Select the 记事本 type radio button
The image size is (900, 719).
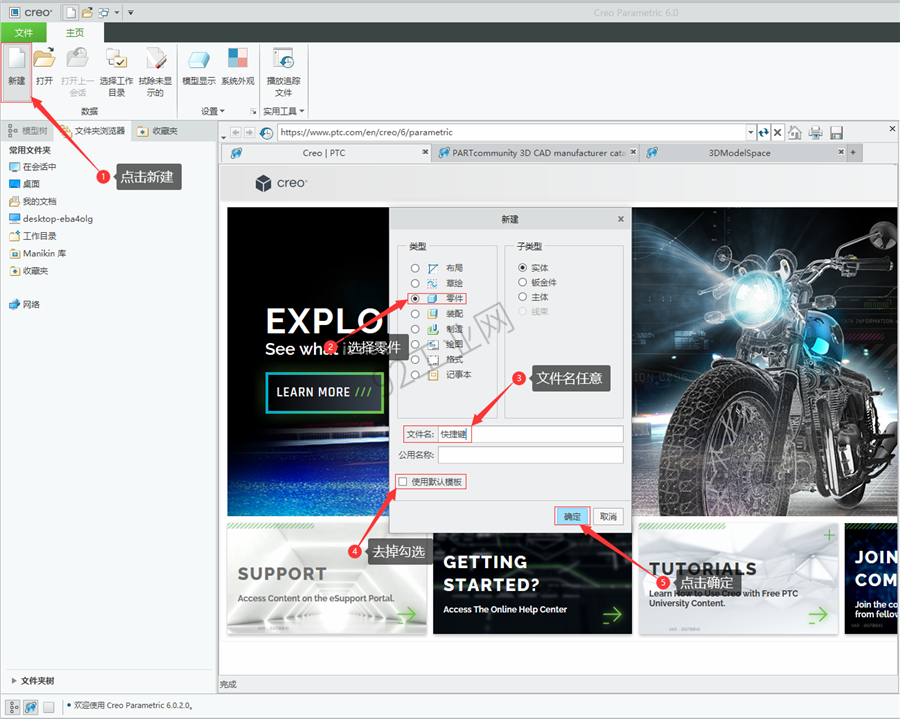pos(415,375)
